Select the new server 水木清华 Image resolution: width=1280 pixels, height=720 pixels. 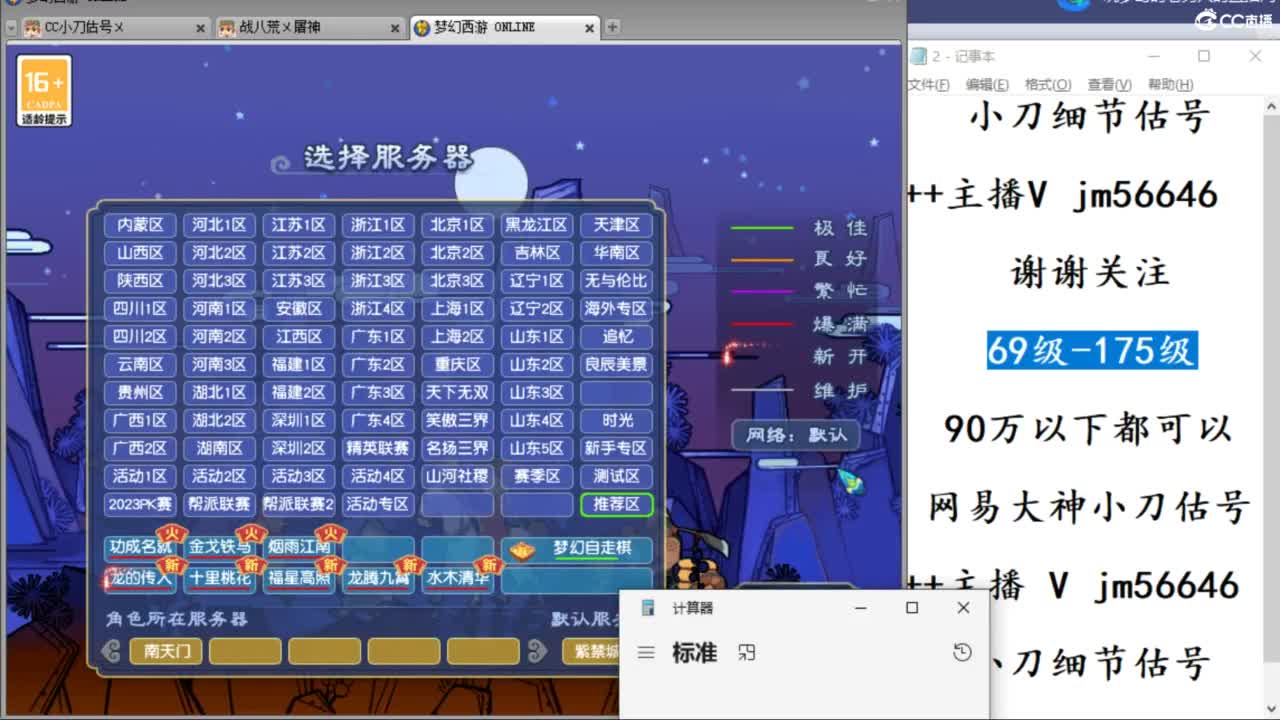click(x=457, y=578)
